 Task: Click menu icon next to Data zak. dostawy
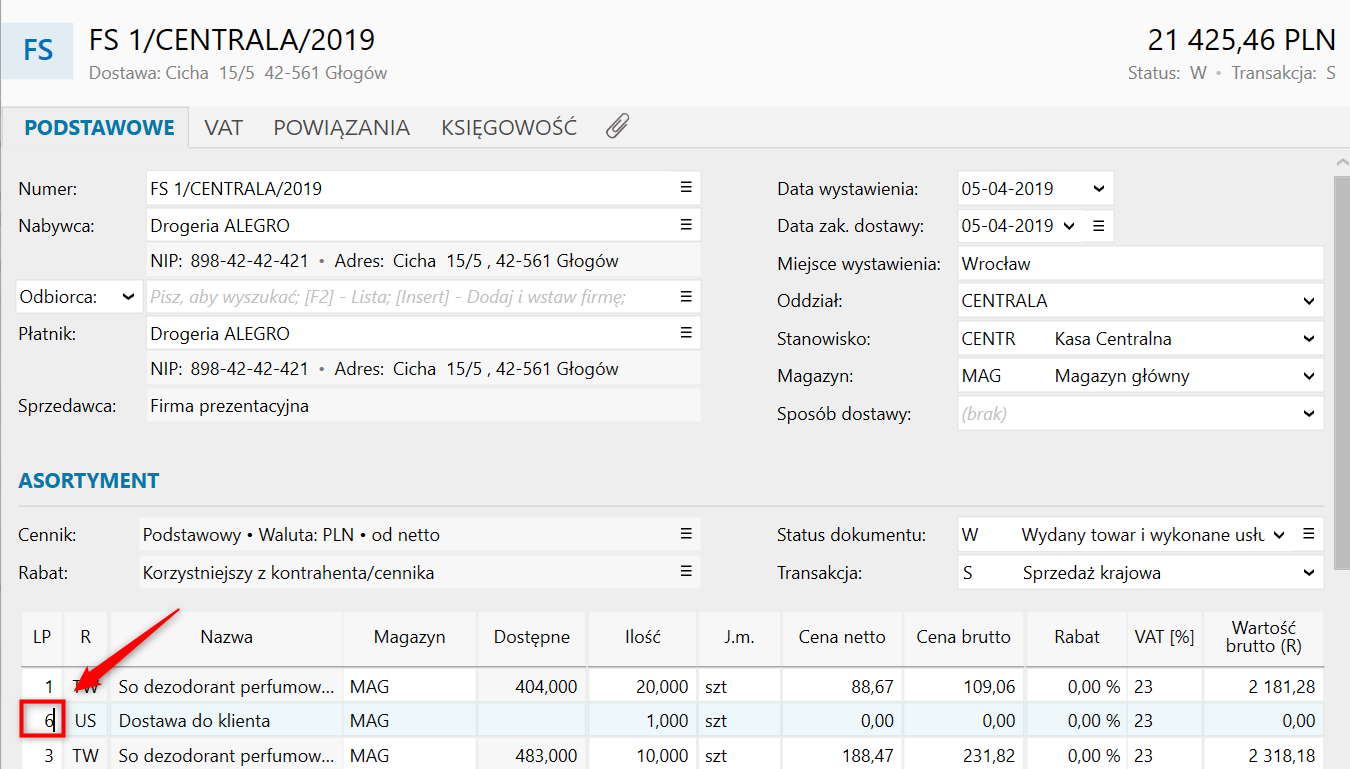click(1098, 226)
